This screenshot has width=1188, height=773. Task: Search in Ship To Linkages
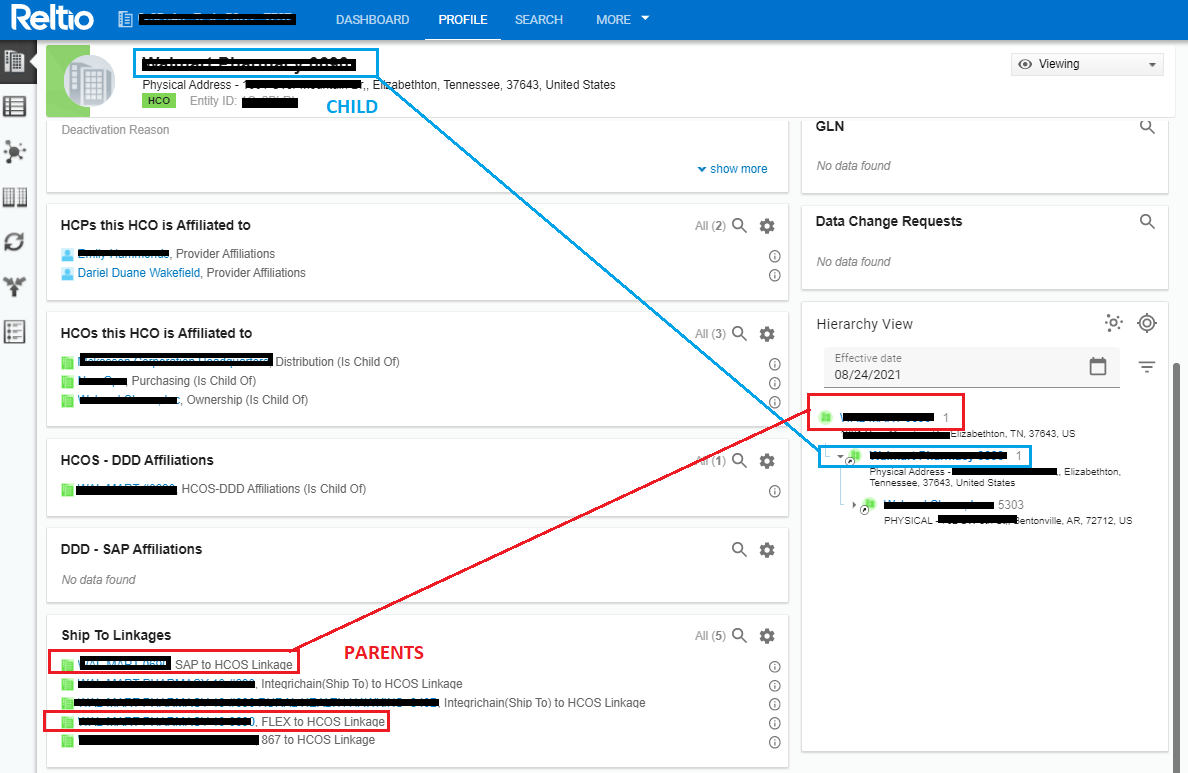click(x=739, y=636)
